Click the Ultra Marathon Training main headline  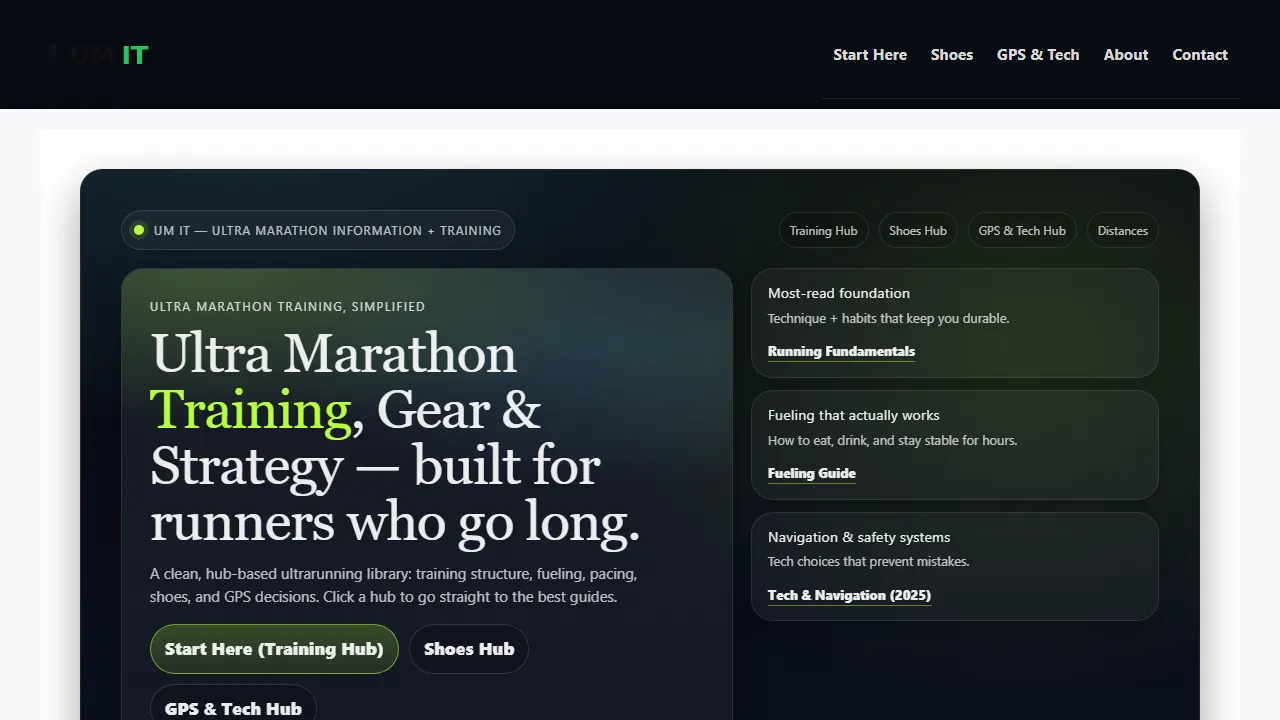394,438
